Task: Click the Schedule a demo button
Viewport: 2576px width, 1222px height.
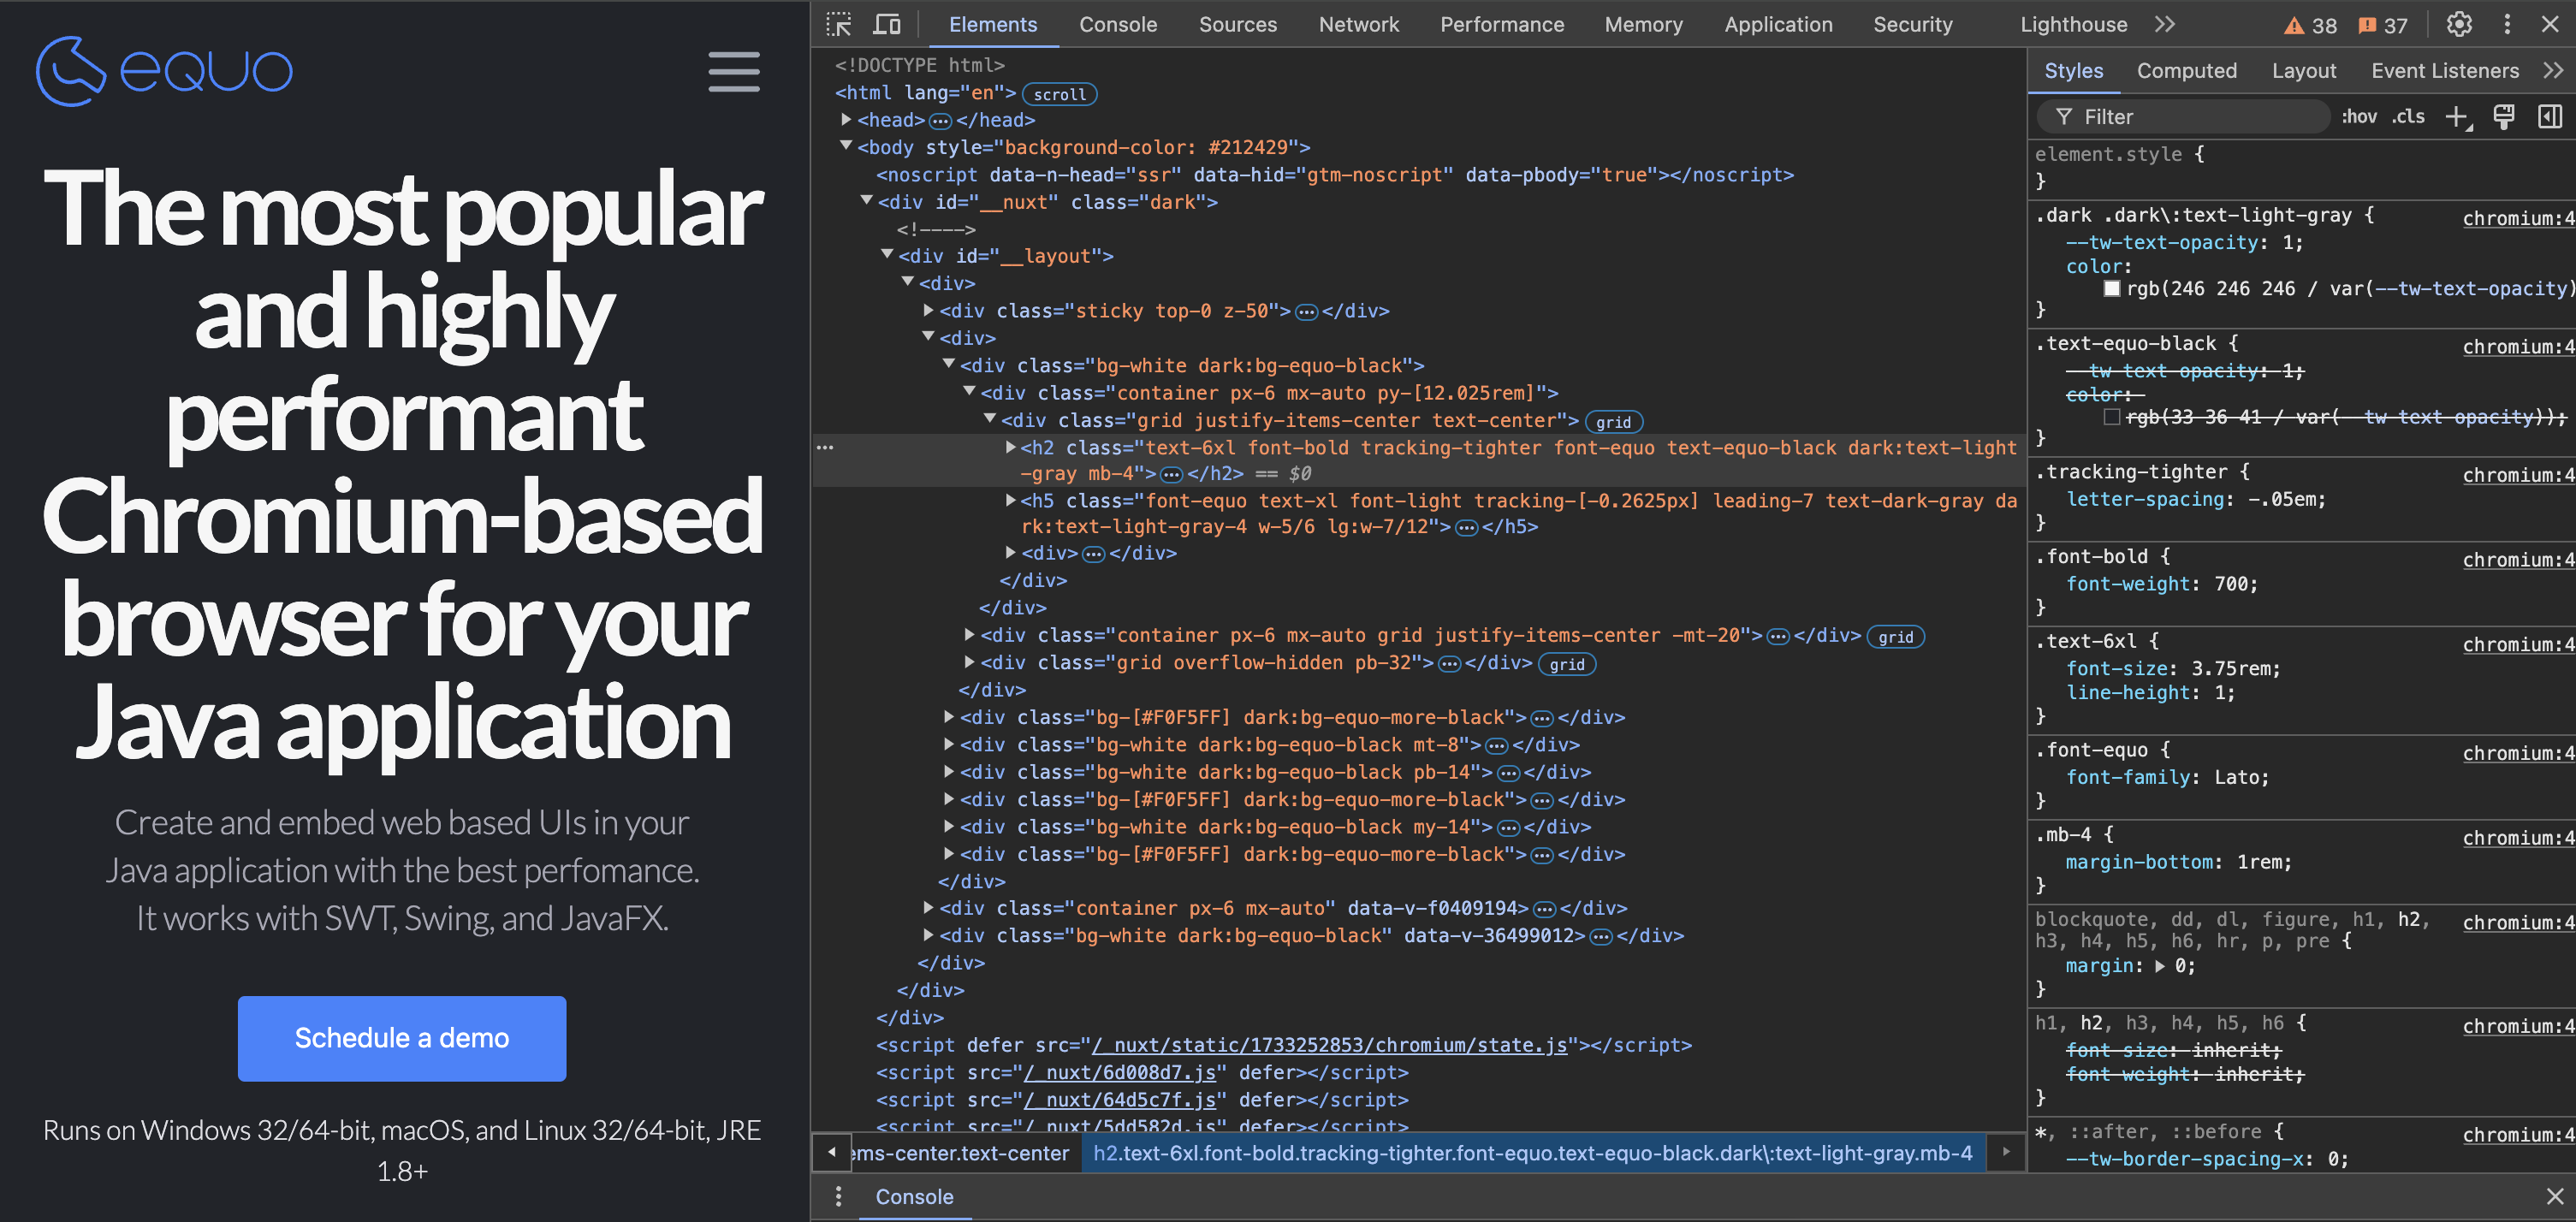Action: (401, 1038)
